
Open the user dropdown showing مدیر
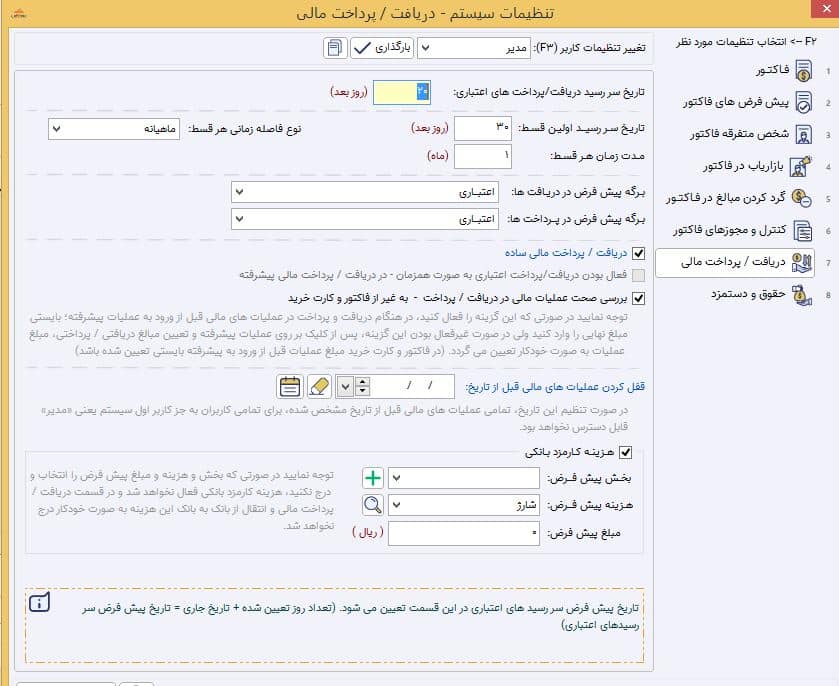[x=474, y=48]
